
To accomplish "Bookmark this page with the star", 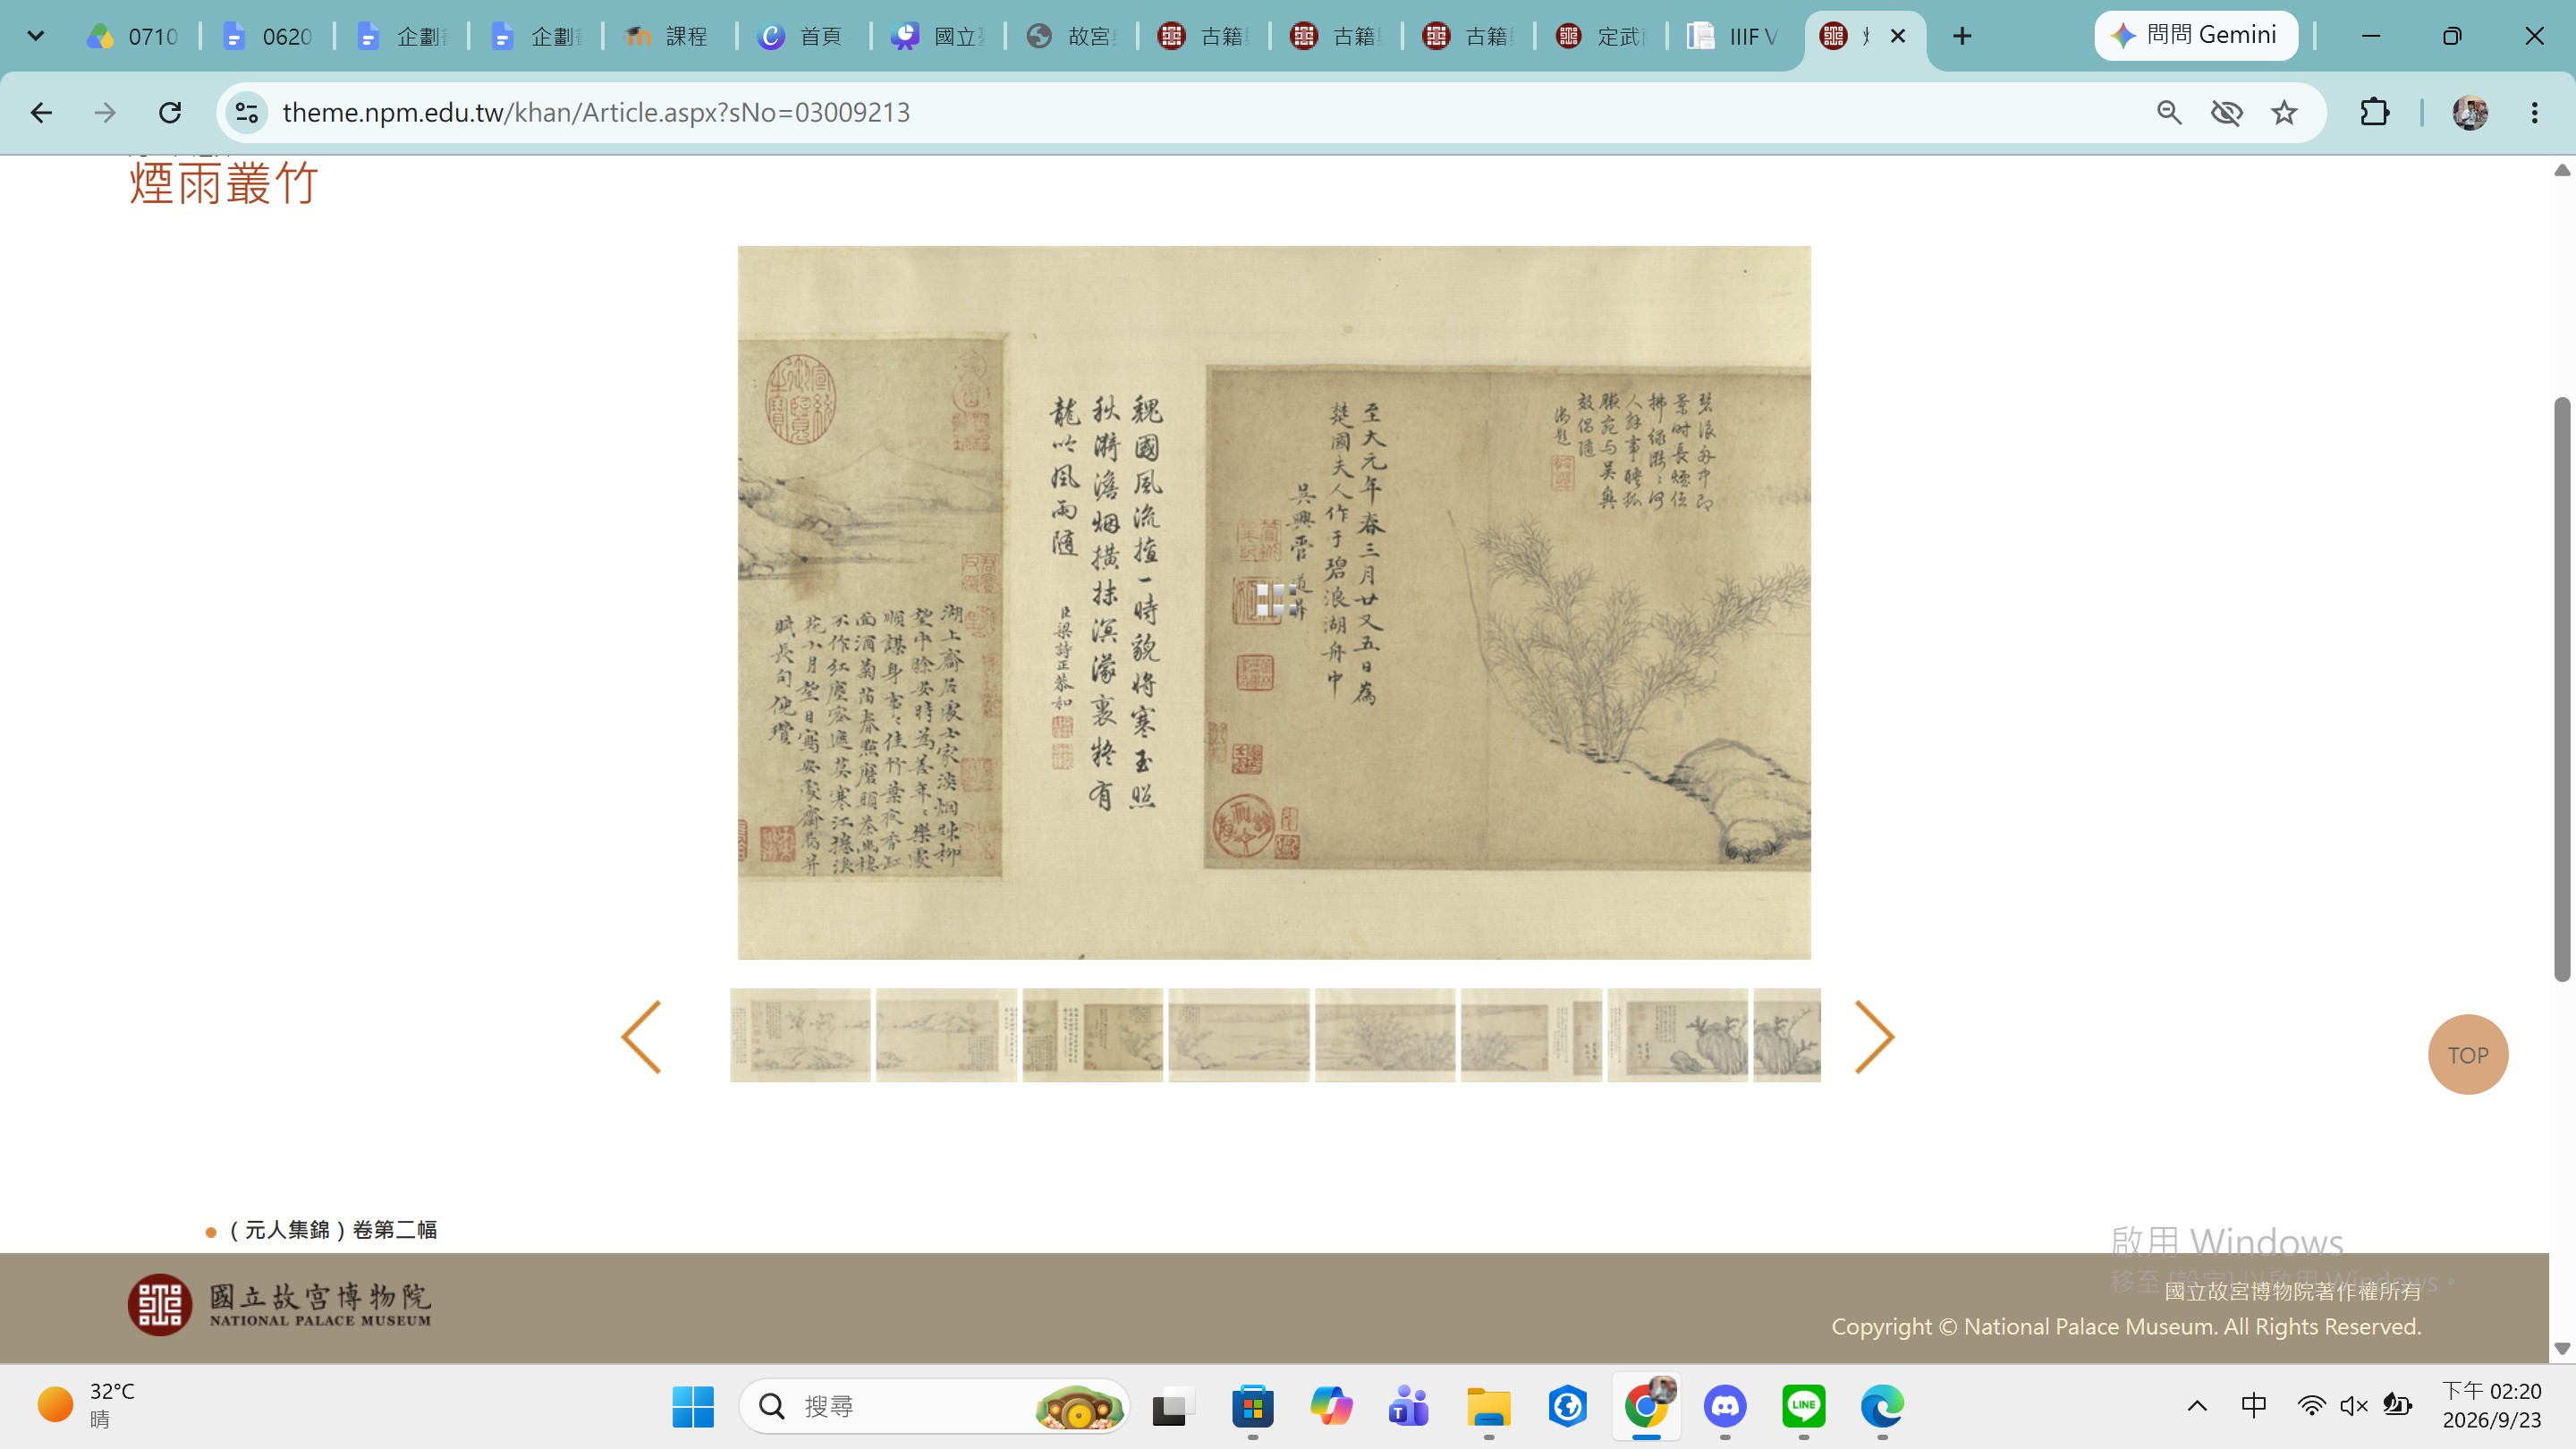I will pyautogui.click(x=2284, y=112).
